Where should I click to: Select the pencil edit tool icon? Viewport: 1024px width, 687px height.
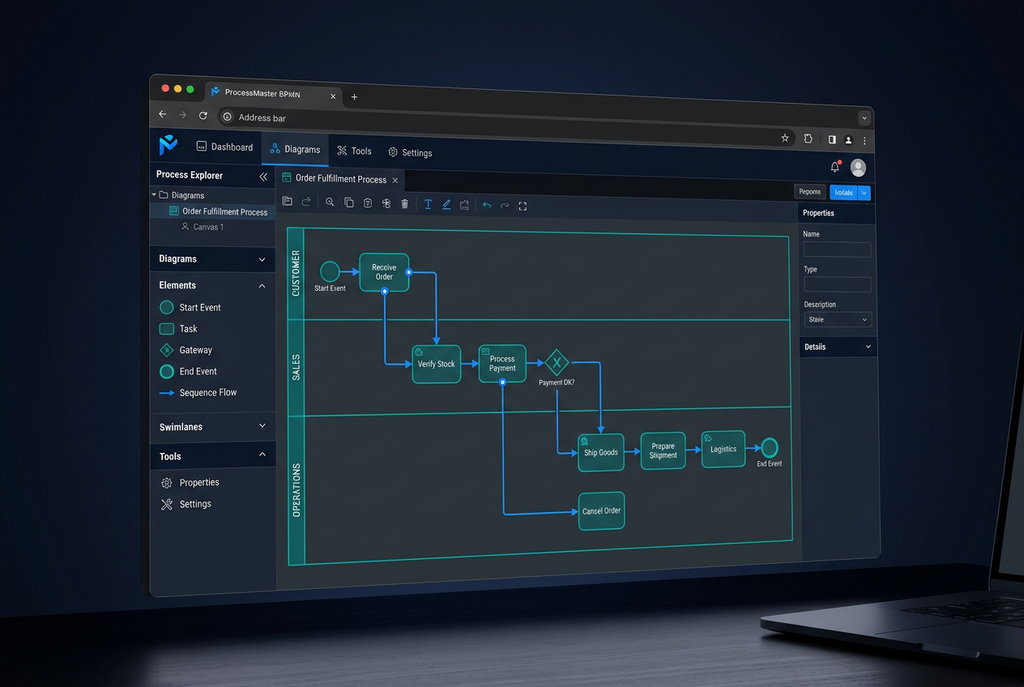[446, 204]
